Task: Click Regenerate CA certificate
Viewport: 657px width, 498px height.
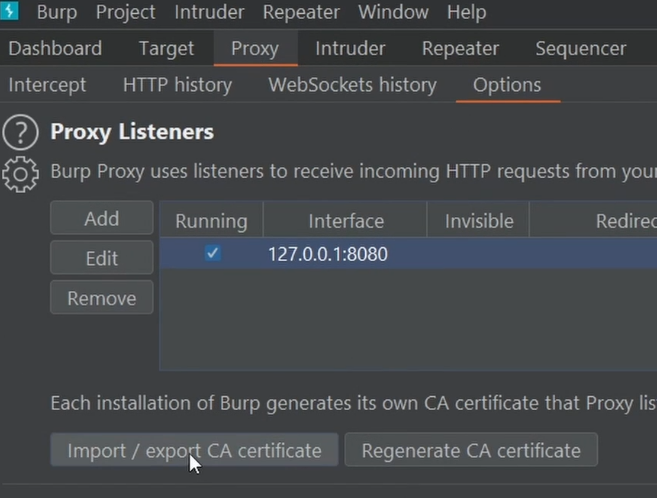Action: (471, 450)
